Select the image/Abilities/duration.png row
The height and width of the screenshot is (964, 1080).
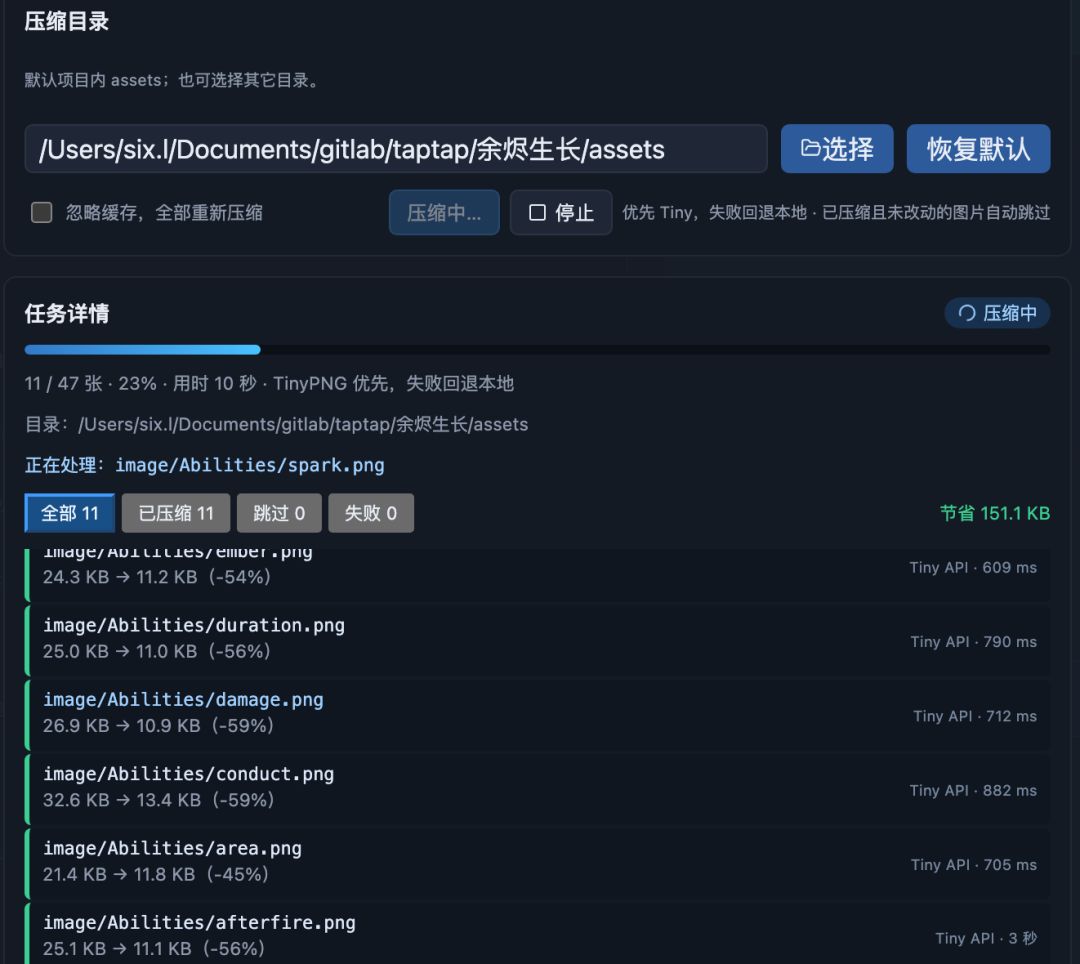click(537, 640)
